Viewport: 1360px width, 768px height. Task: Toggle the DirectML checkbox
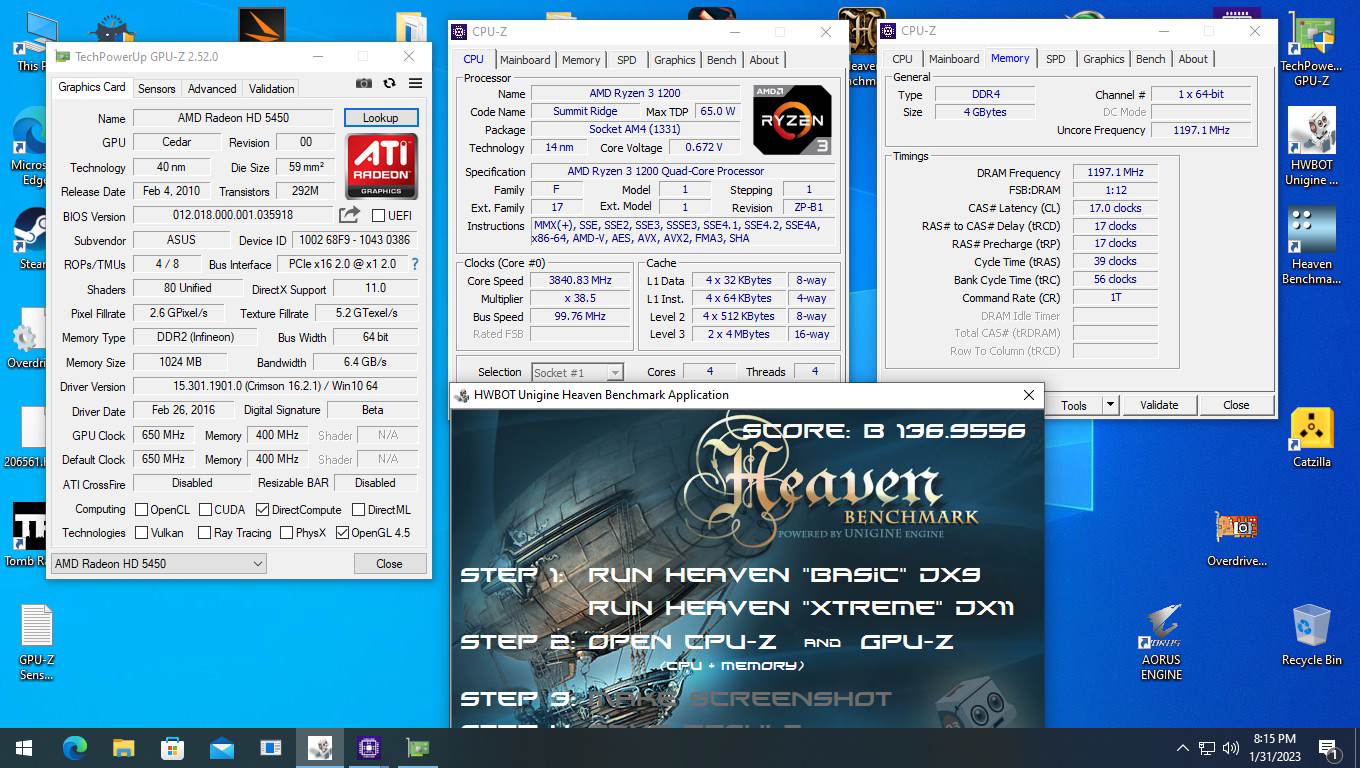357,509
